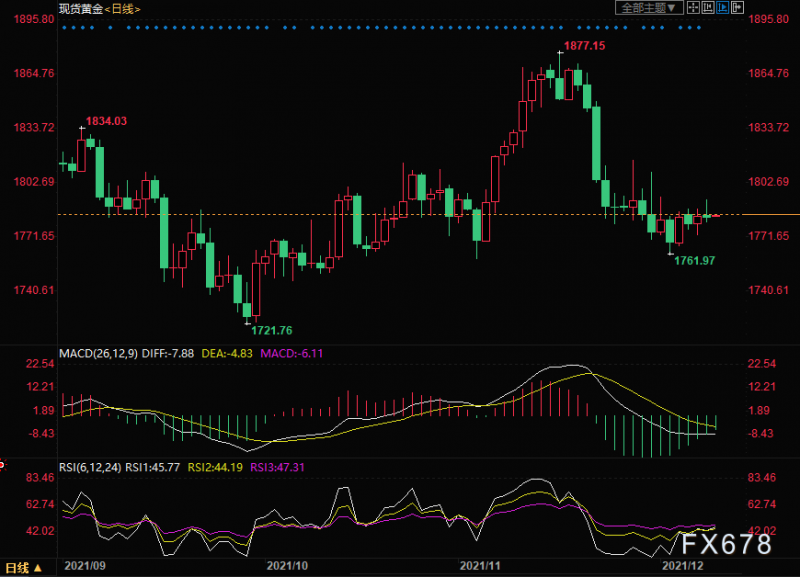Click the <日线> period label in chart title
This screenshot has width=800, height=577.
(123, 9)
